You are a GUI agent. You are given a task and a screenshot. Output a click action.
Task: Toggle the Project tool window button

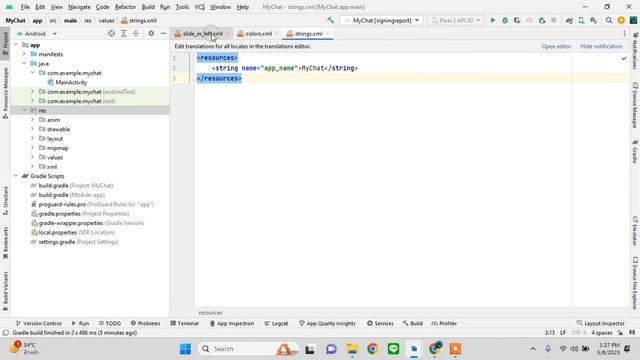5,44
